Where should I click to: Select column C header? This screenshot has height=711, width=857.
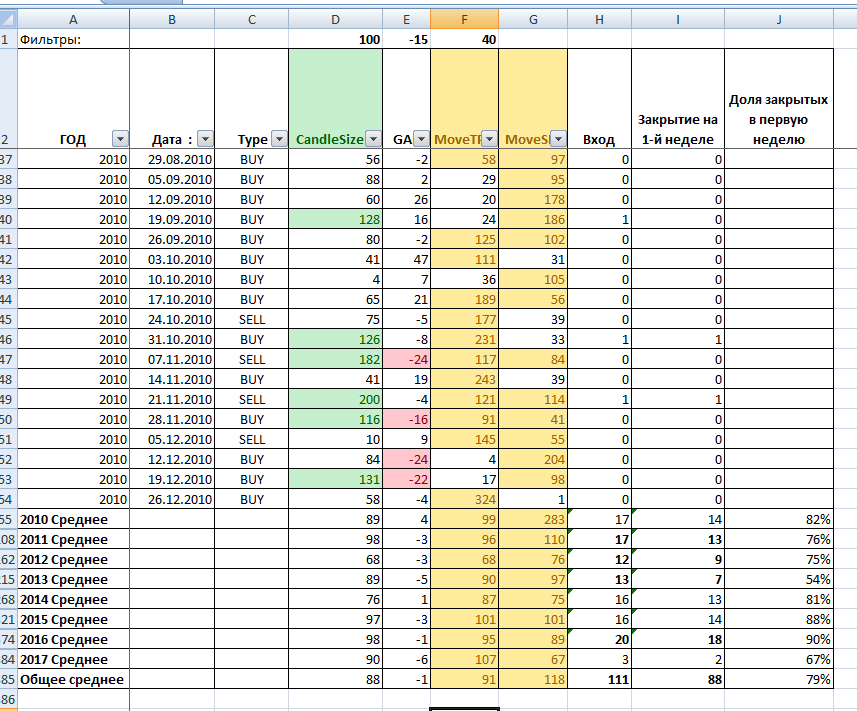click(x=251, y=20)
